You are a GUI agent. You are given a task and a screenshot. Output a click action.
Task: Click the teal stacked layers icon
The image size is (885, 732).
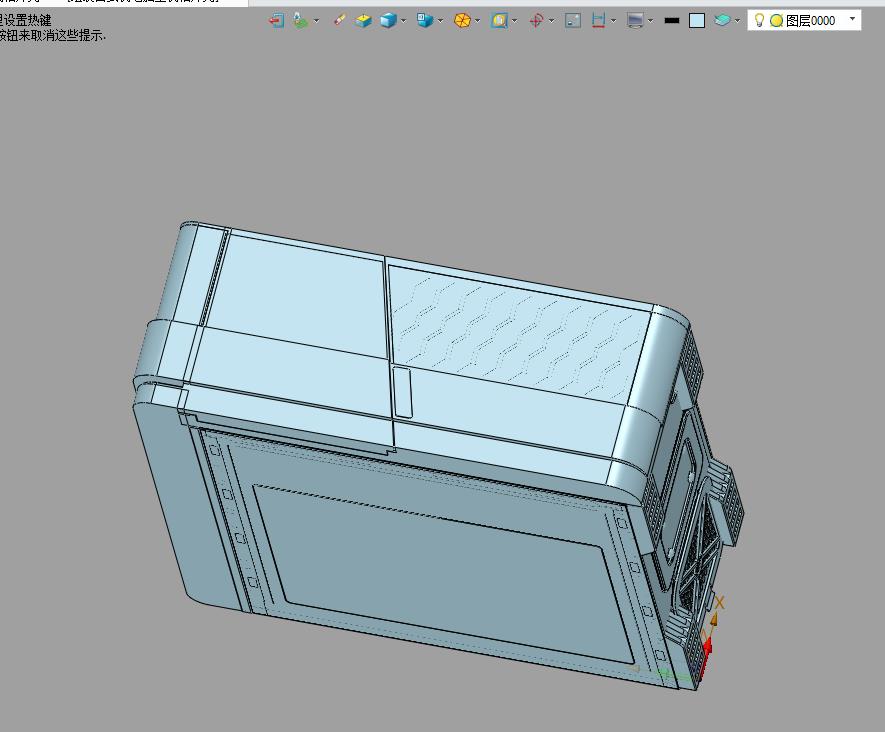722,20
